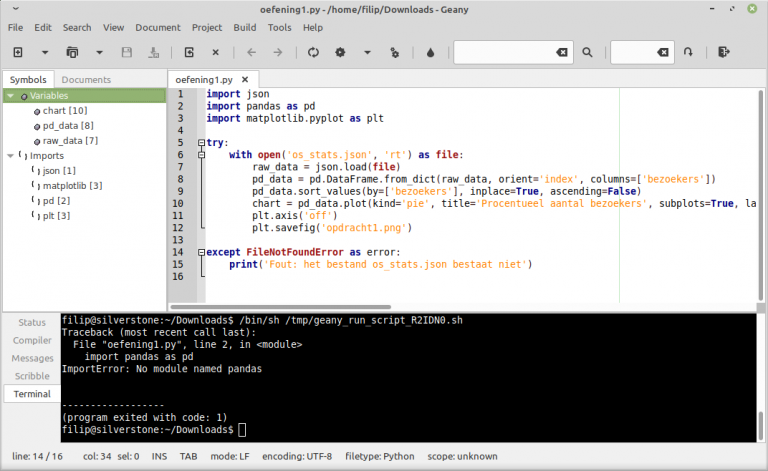The height and width of the screenshot is (471, 768).
Task: Select the matplotlib [3] import
Action: coord(72,186)
